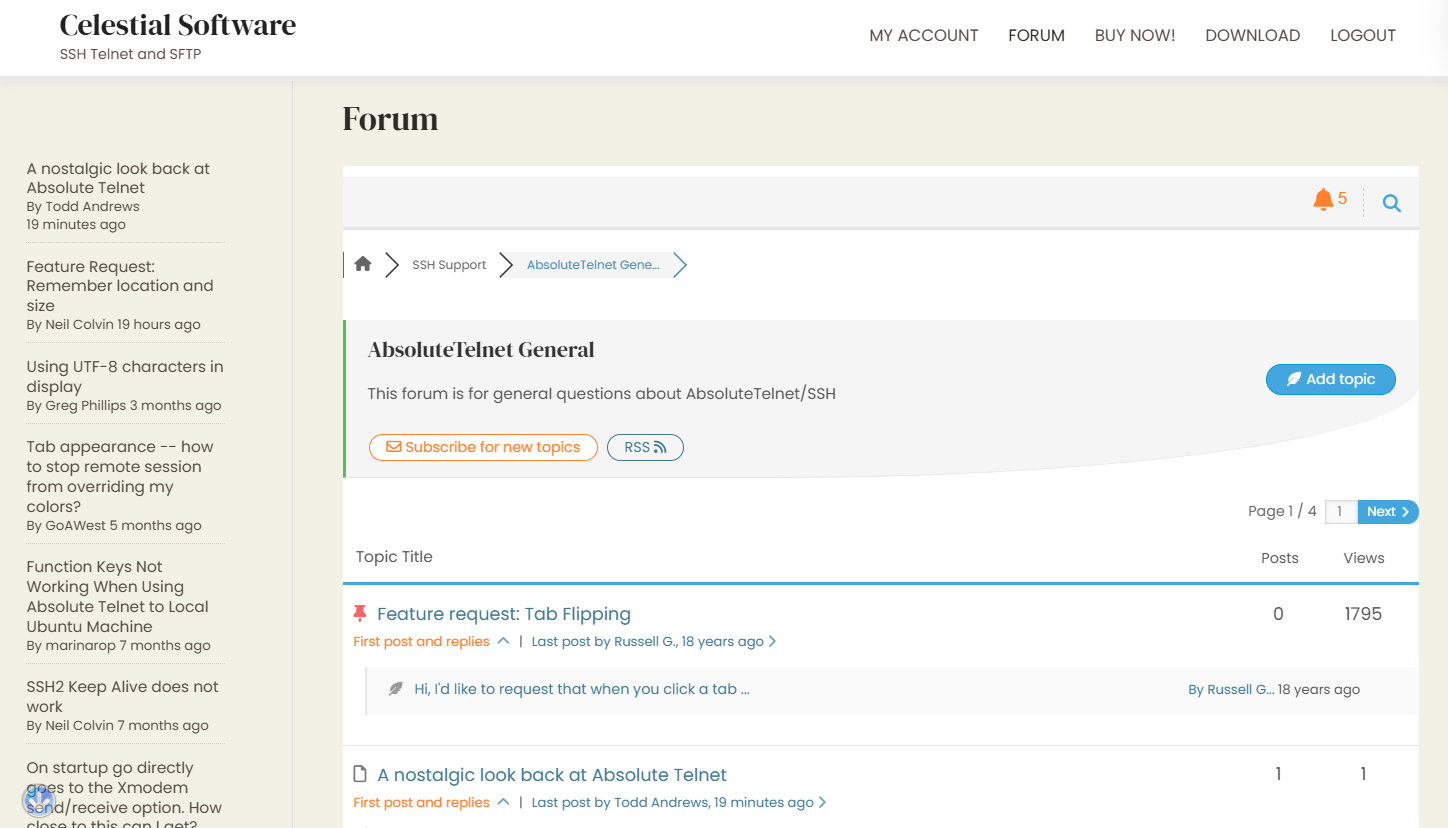Open 'Feature request: Tab Flipping' topic
The height and width of the screenshot is (828, 1448).
(503, 614)
